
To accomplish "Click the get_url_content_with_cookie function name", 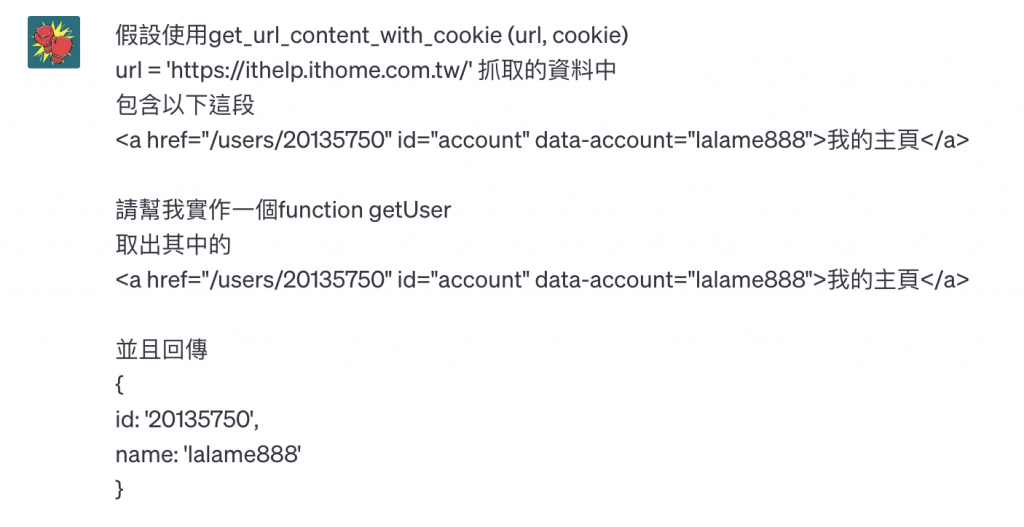I will tap(355, 37).
